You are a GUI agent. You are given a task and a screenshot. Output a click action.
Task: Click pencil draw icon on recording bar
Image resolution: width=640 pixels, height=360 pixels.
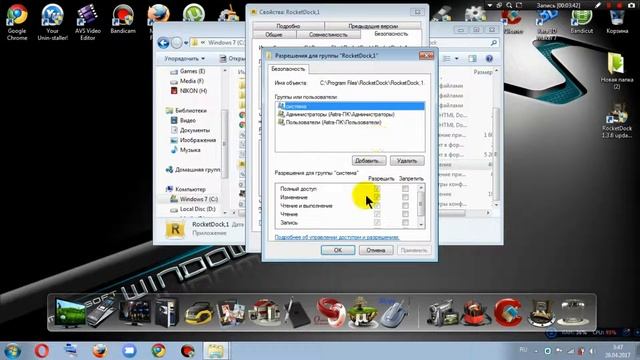pos(598,5)
